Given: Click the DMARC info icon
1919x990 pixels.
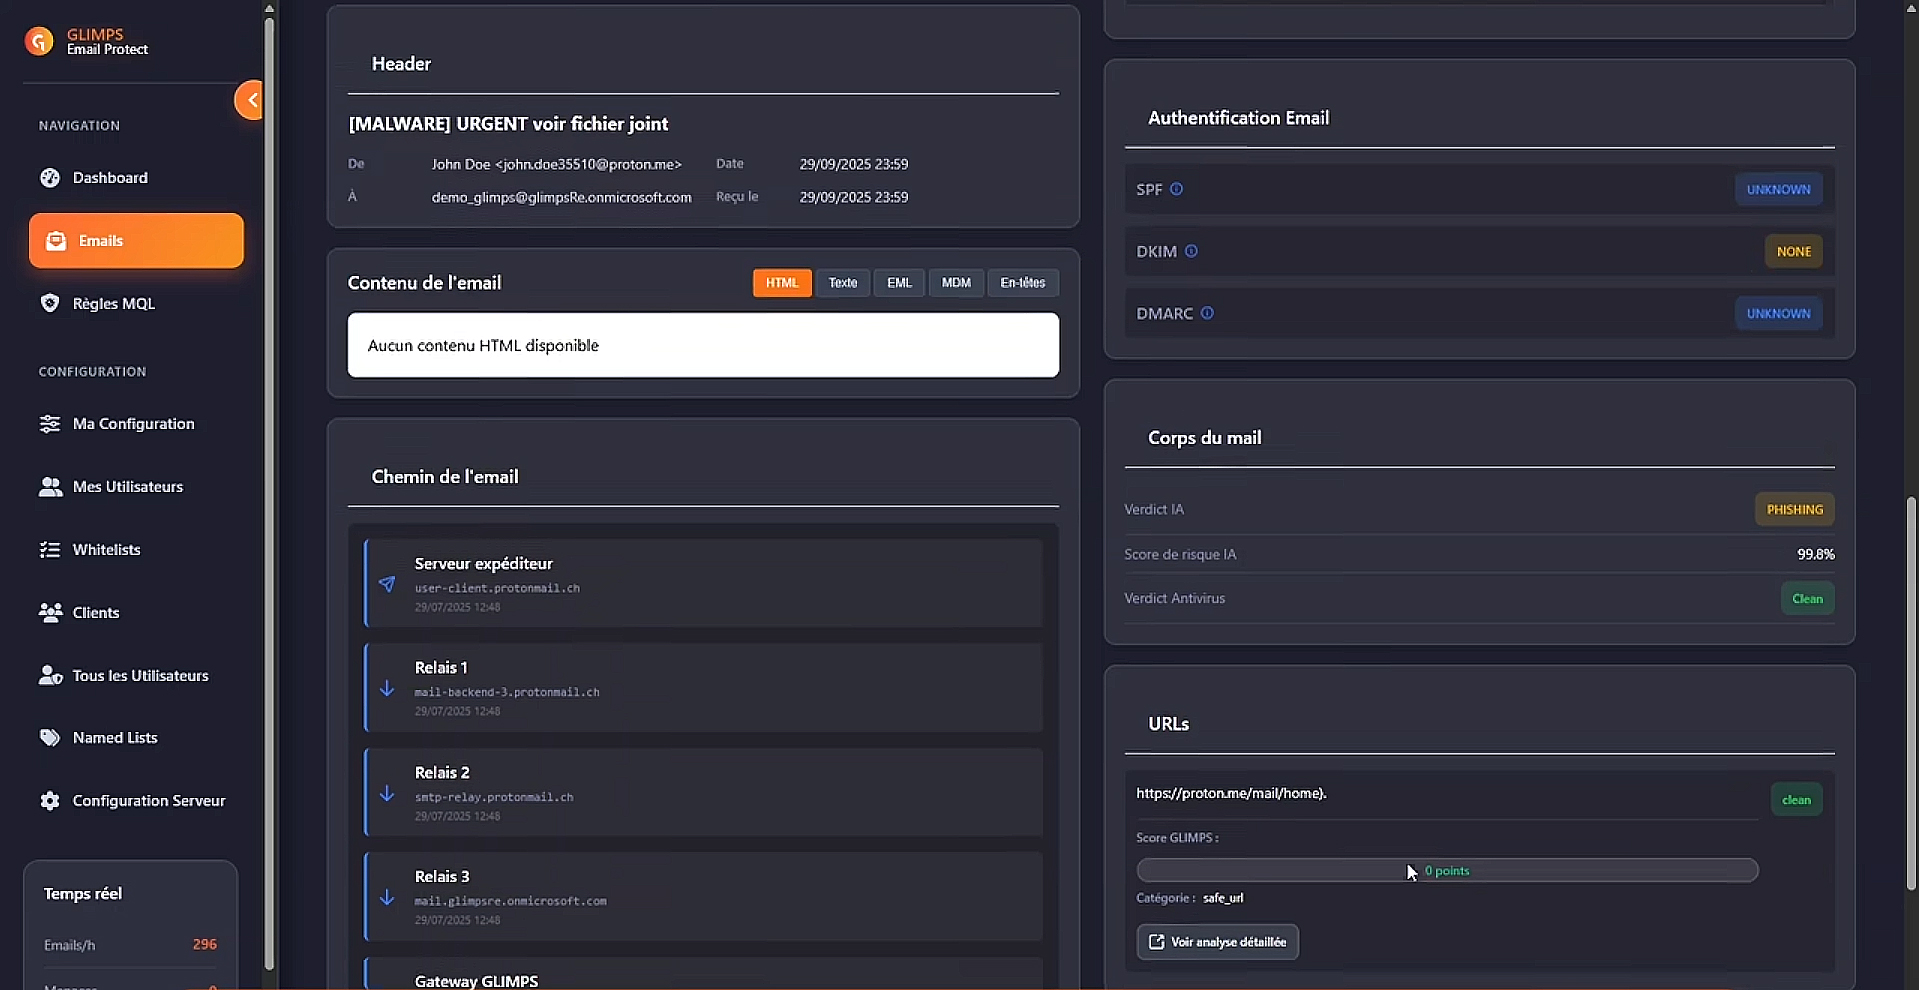Looking at the screenshot, I should click(x=1207, y=313).
